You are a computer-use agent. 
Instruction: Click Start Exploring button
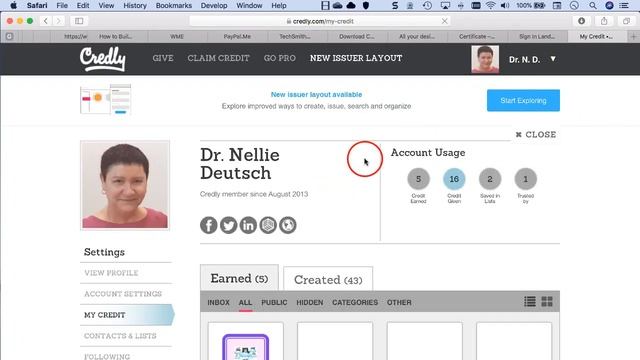(523, 100)
